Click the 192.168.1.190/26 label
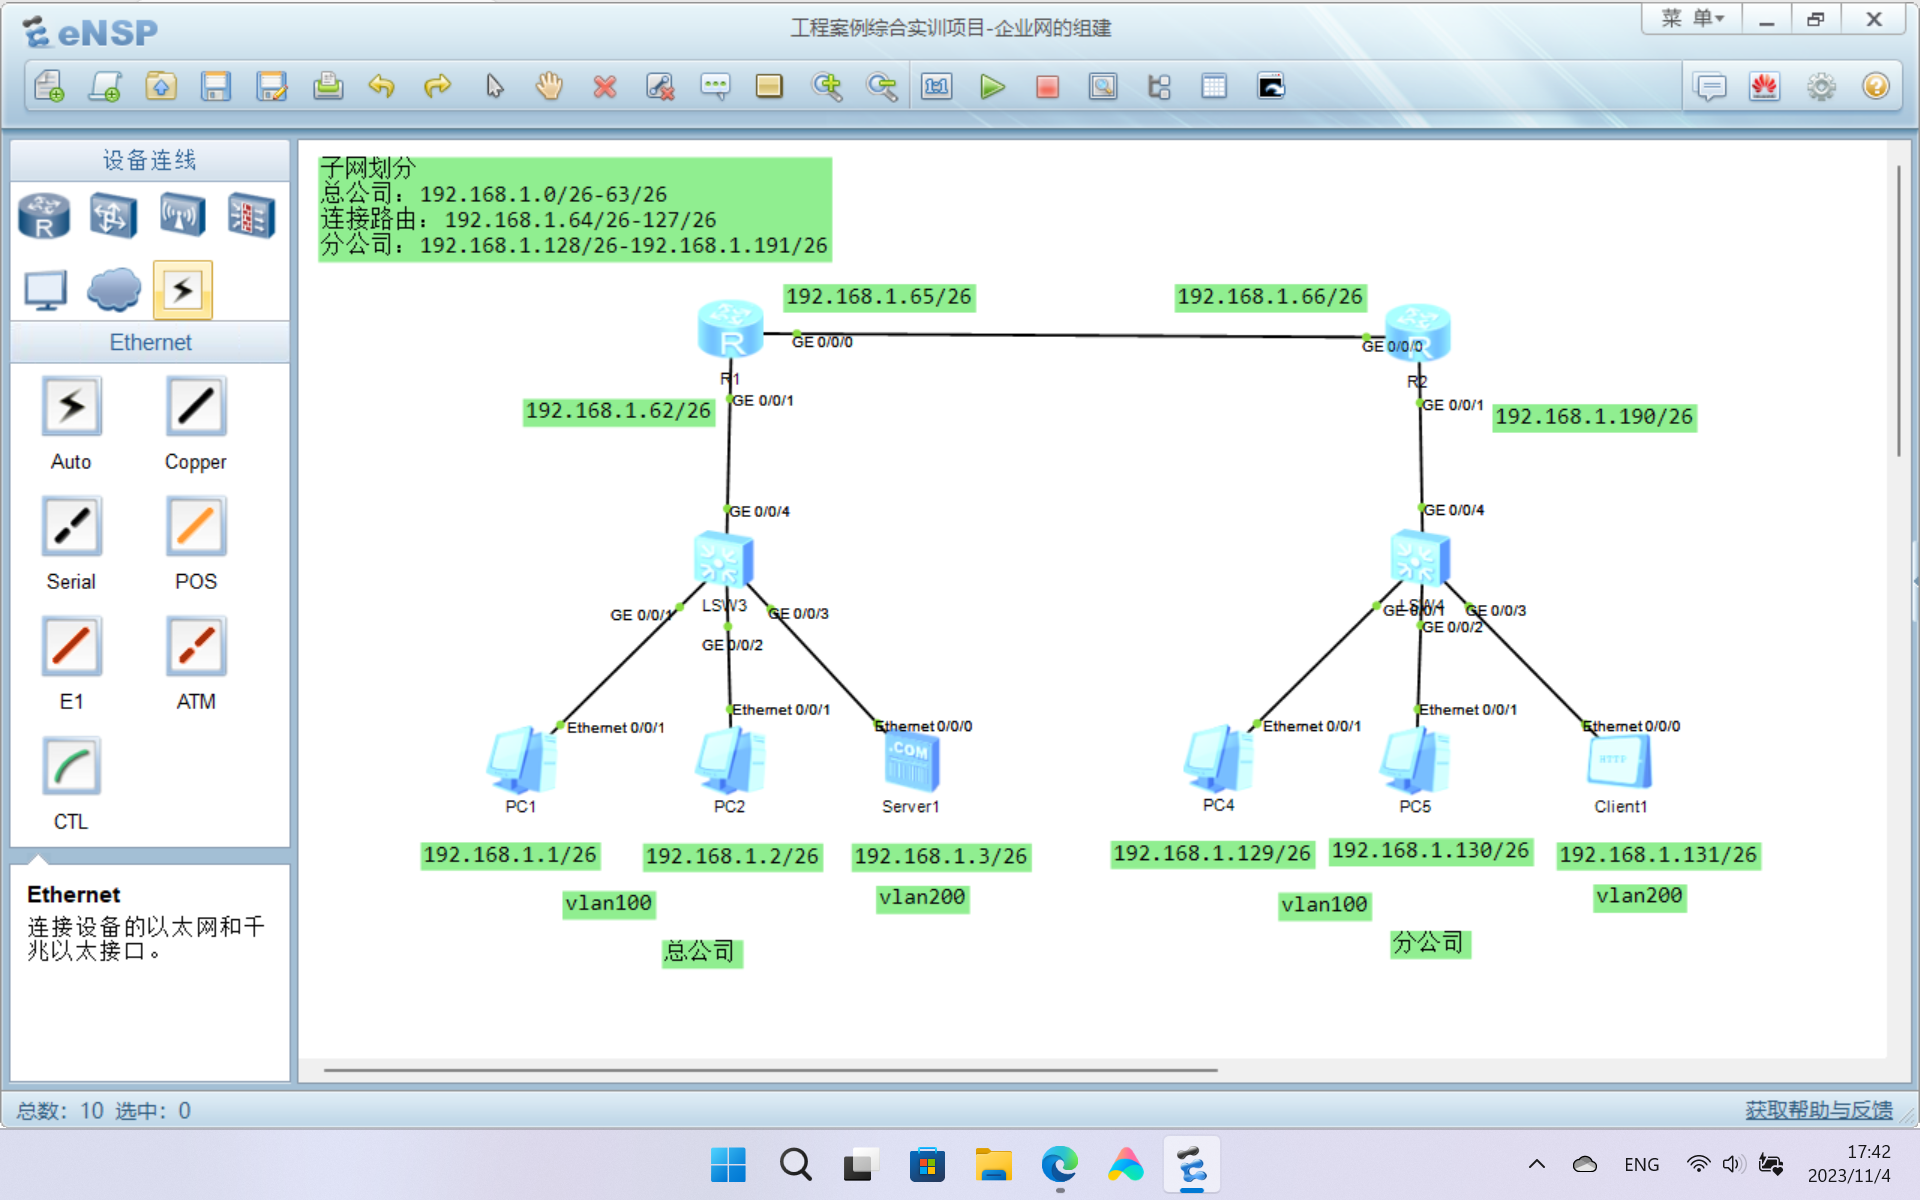The image size is (1920, 1200). coord(1594,417)
